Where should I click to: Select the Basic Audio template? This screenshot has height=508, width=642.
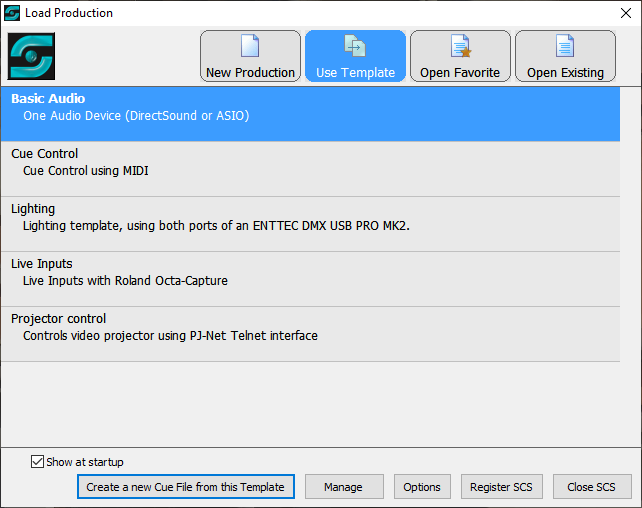point(310,114)
